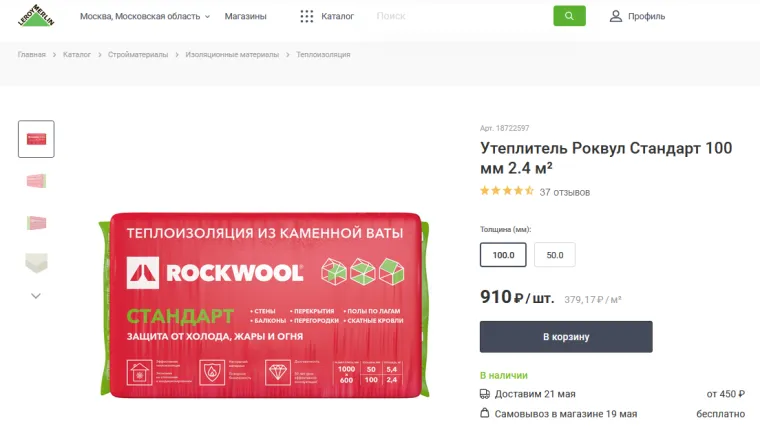Open the 37 отзывов reviews link
760x429 pixels.
pos(565,192)
